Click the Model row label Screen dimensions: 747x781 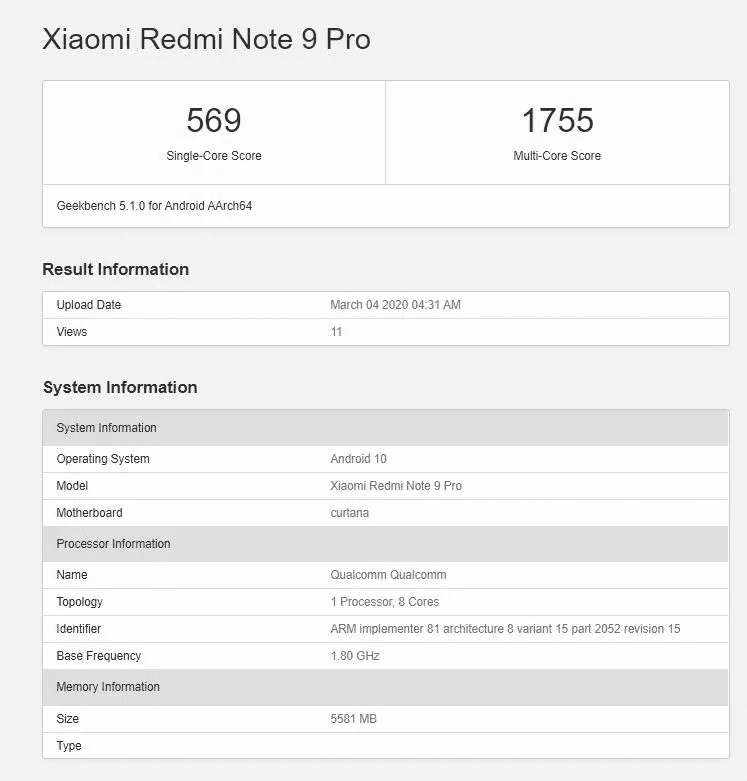pos(72,486)
